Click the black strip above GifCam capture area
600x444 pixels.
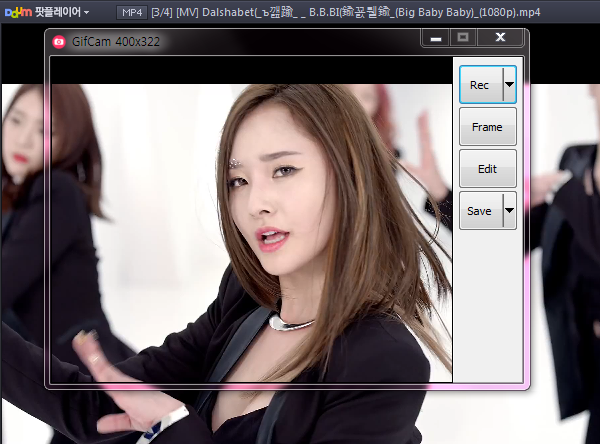click(x=250, y=70)
